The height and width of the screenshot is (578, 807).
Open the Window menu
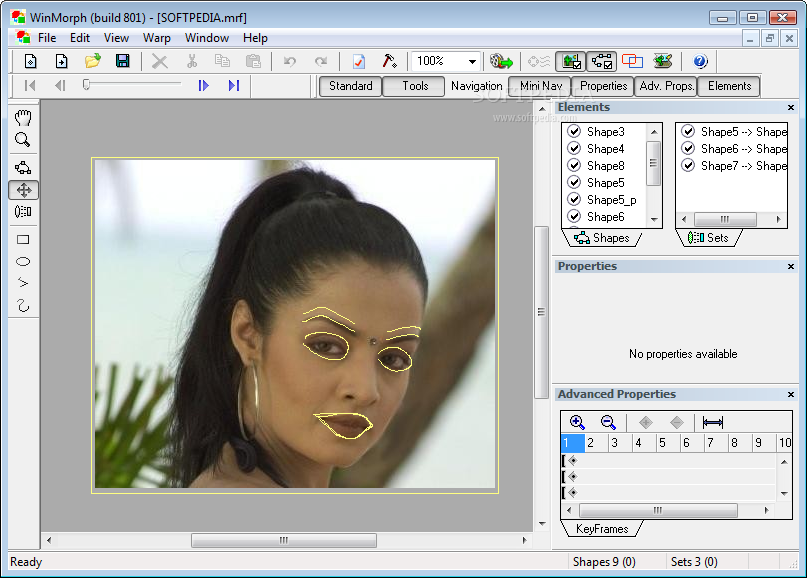pos(207,38)
